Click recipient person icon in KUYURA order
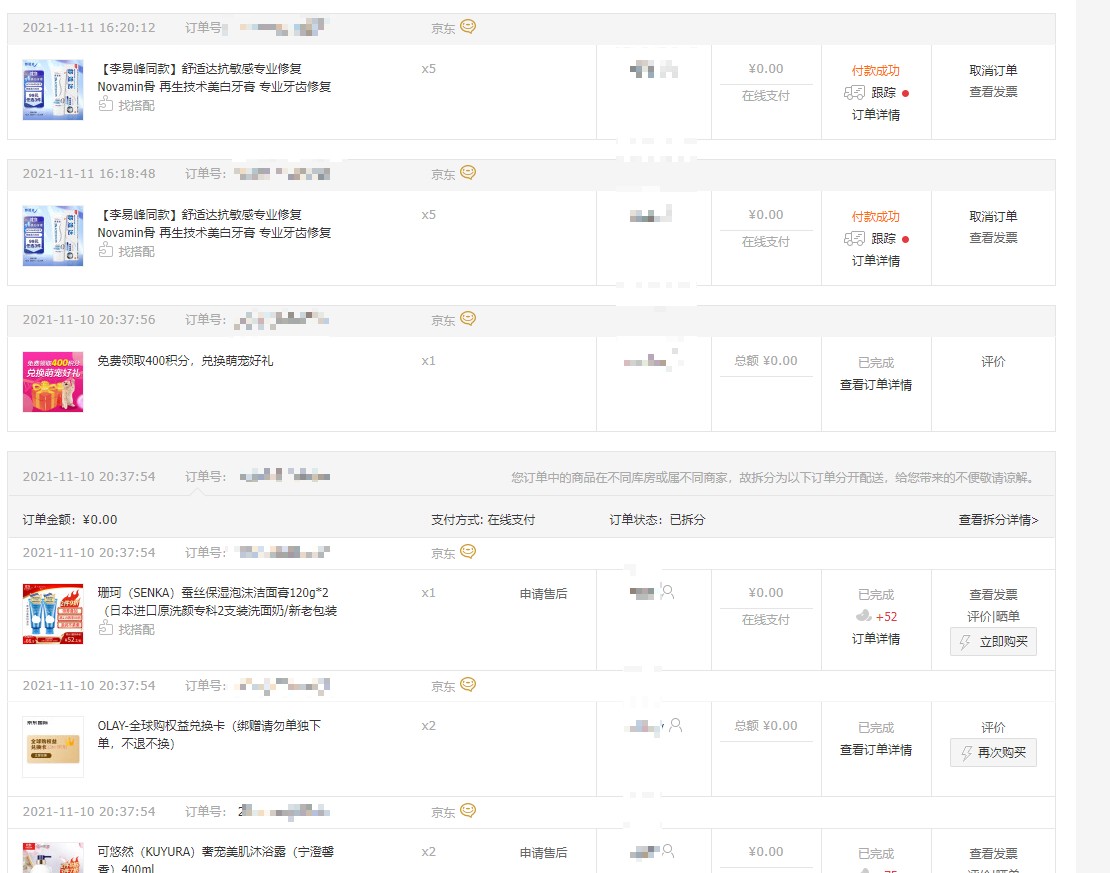Screen dimensions: 1110x873 668,851
